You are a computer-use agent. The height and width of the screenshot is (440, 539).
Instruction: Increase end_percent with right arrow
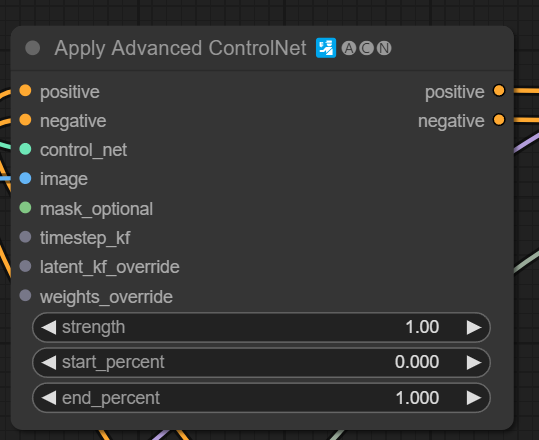click(474, 398)
